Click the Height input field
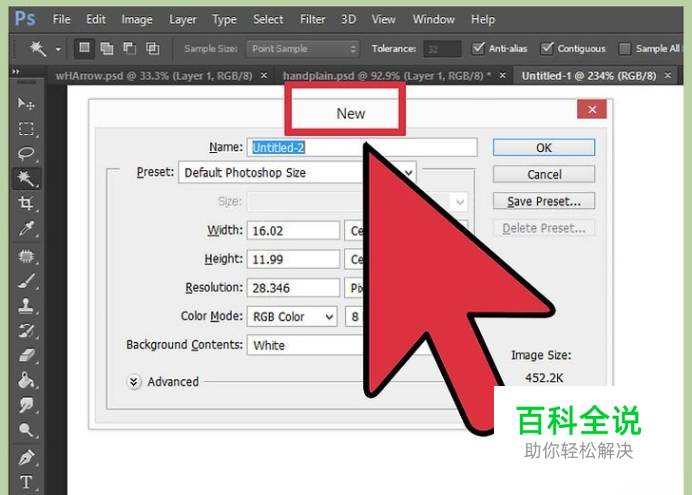 293,259
